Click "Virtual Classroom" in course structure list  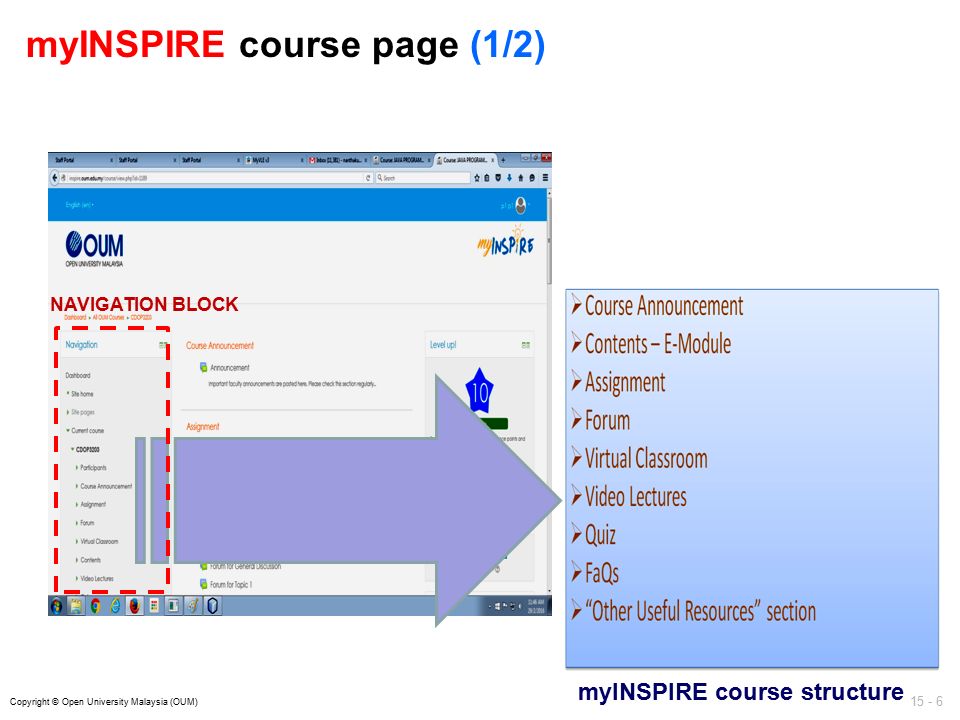click(x=646, y=459)
